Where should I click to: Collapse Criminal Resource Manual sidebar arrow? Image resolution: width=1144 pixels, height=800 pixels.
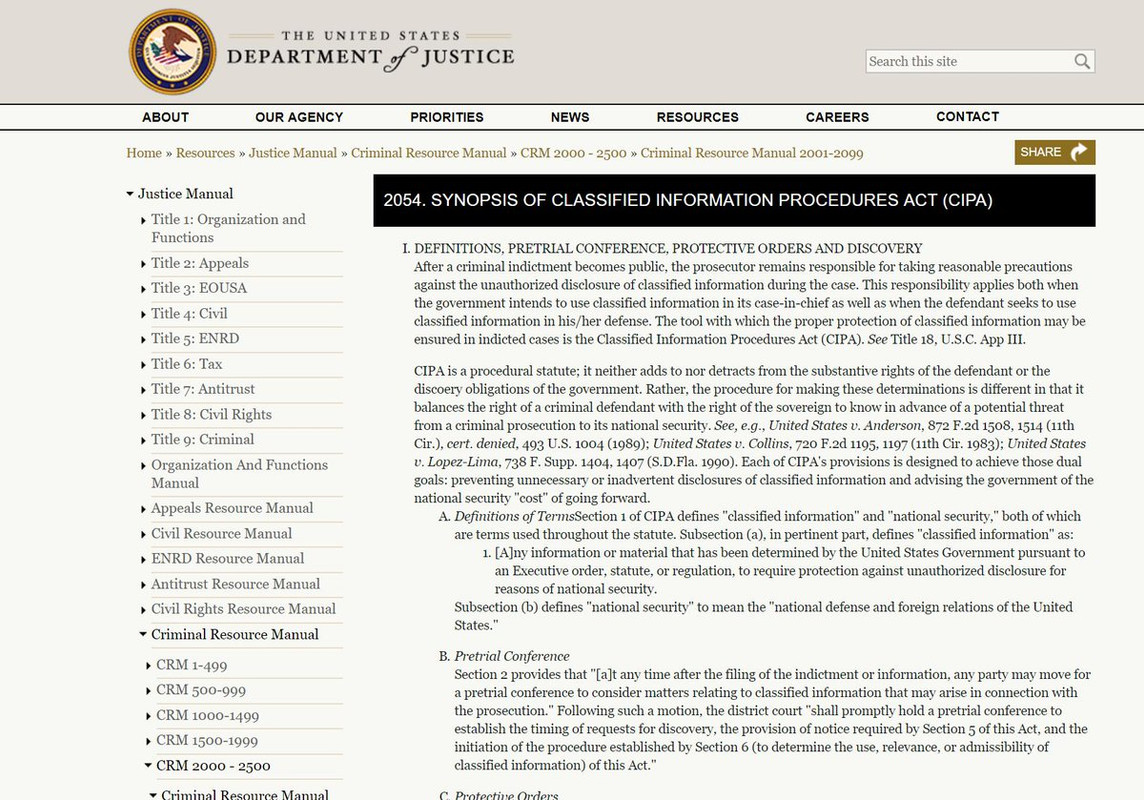click(143, 634)
